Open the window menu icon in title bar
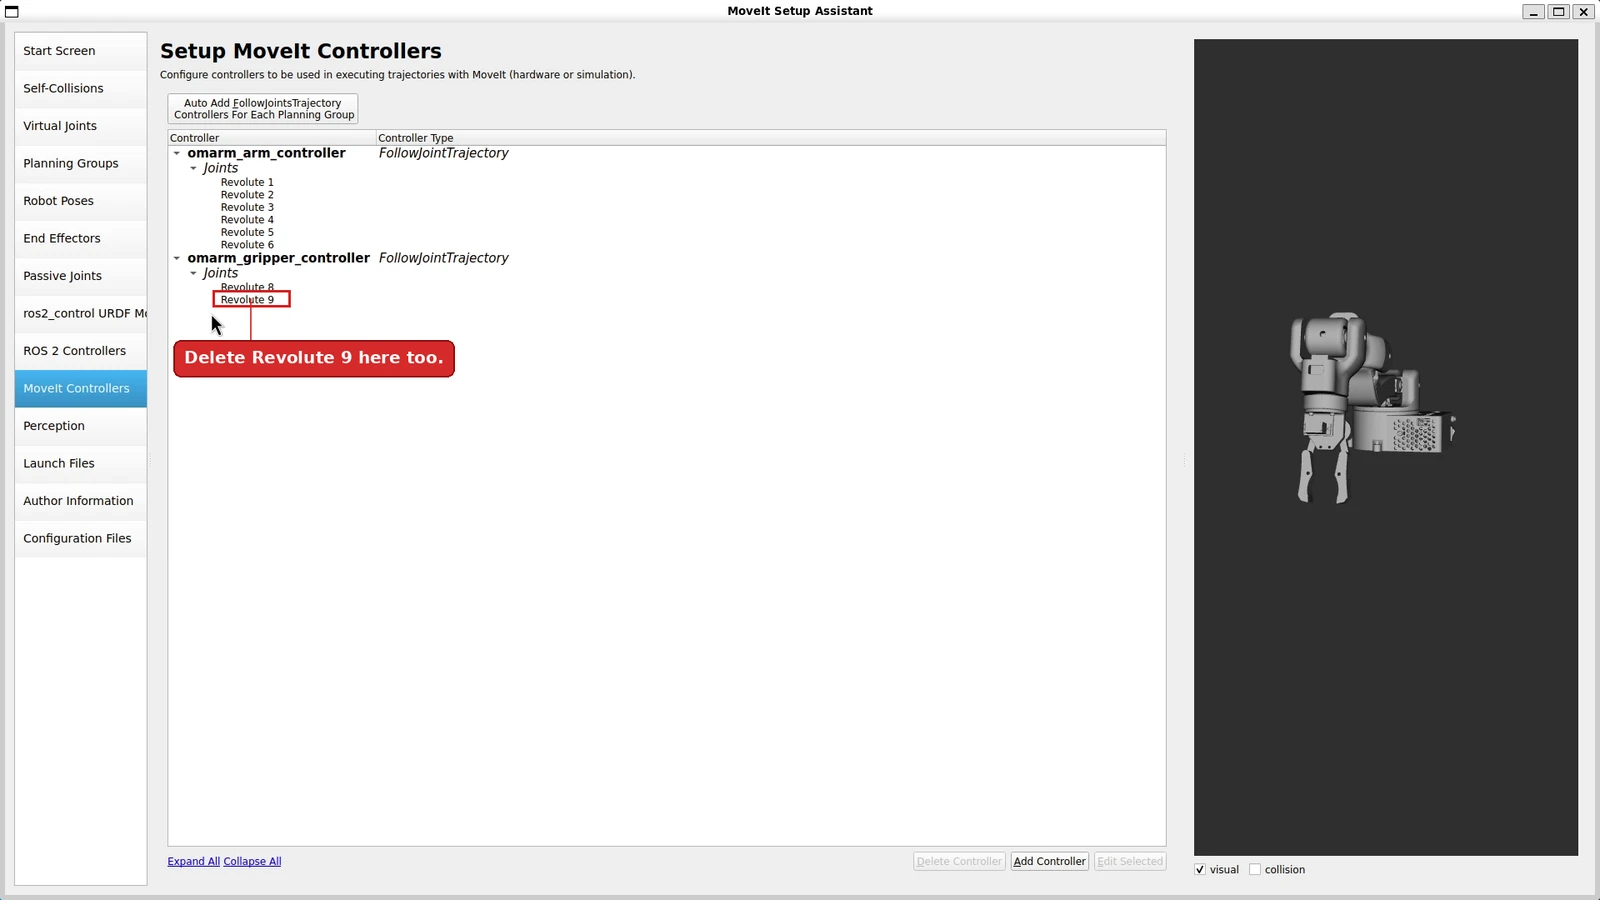This screenshot has width=1600, height=900. [12, 11]
